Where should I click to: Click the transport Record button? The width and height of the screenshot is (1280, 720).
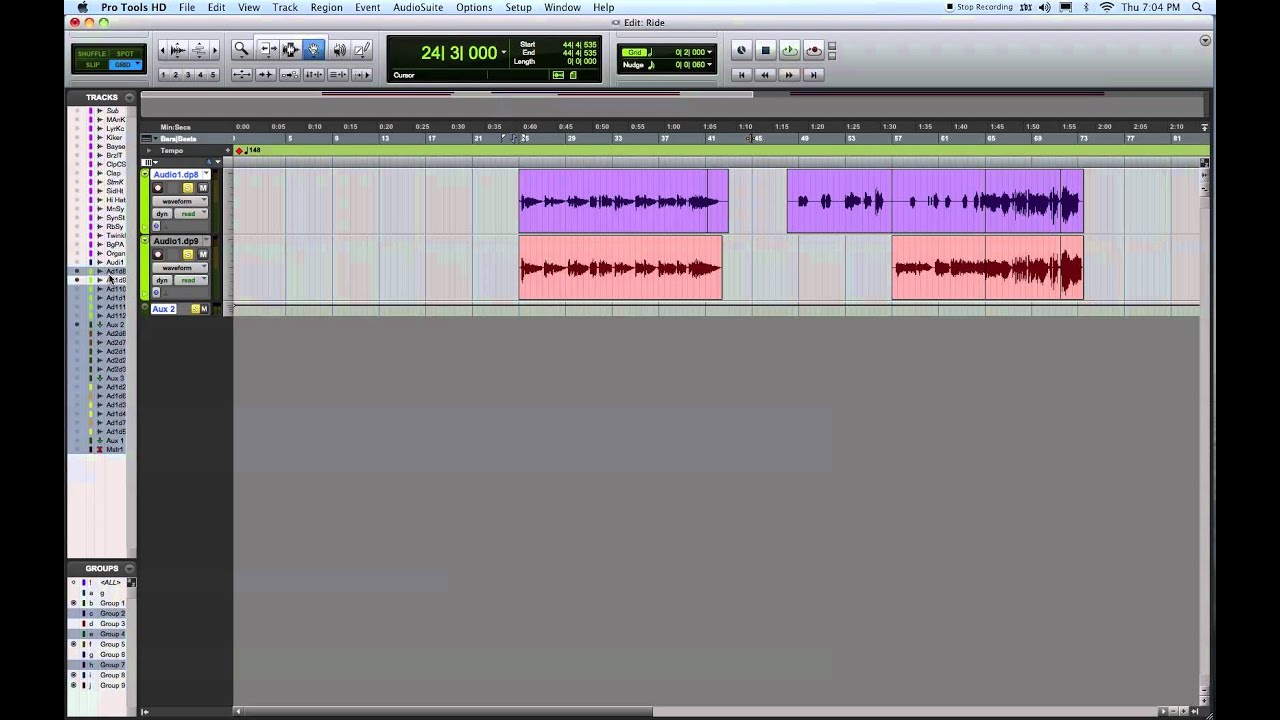click(814, 50)
